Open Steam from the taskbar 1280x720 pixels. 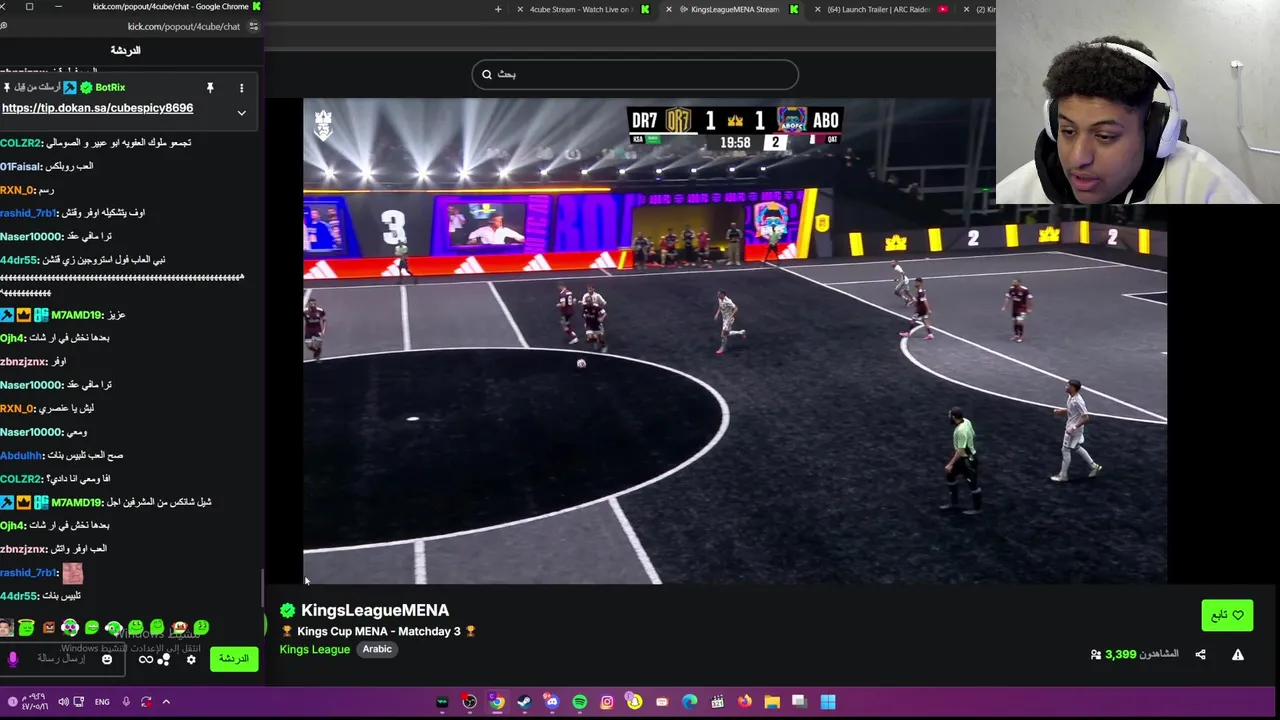point(524,702)
